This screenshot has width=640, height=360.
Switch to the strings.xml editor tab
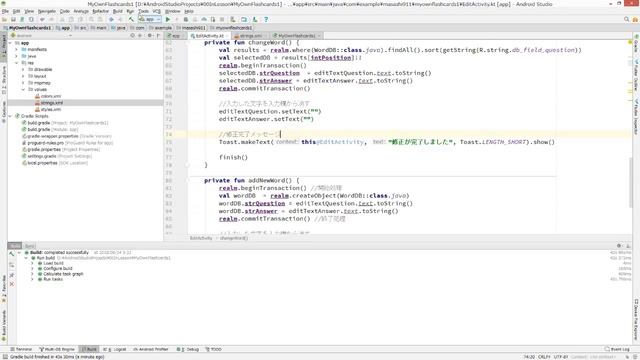(x=250, y=36)
